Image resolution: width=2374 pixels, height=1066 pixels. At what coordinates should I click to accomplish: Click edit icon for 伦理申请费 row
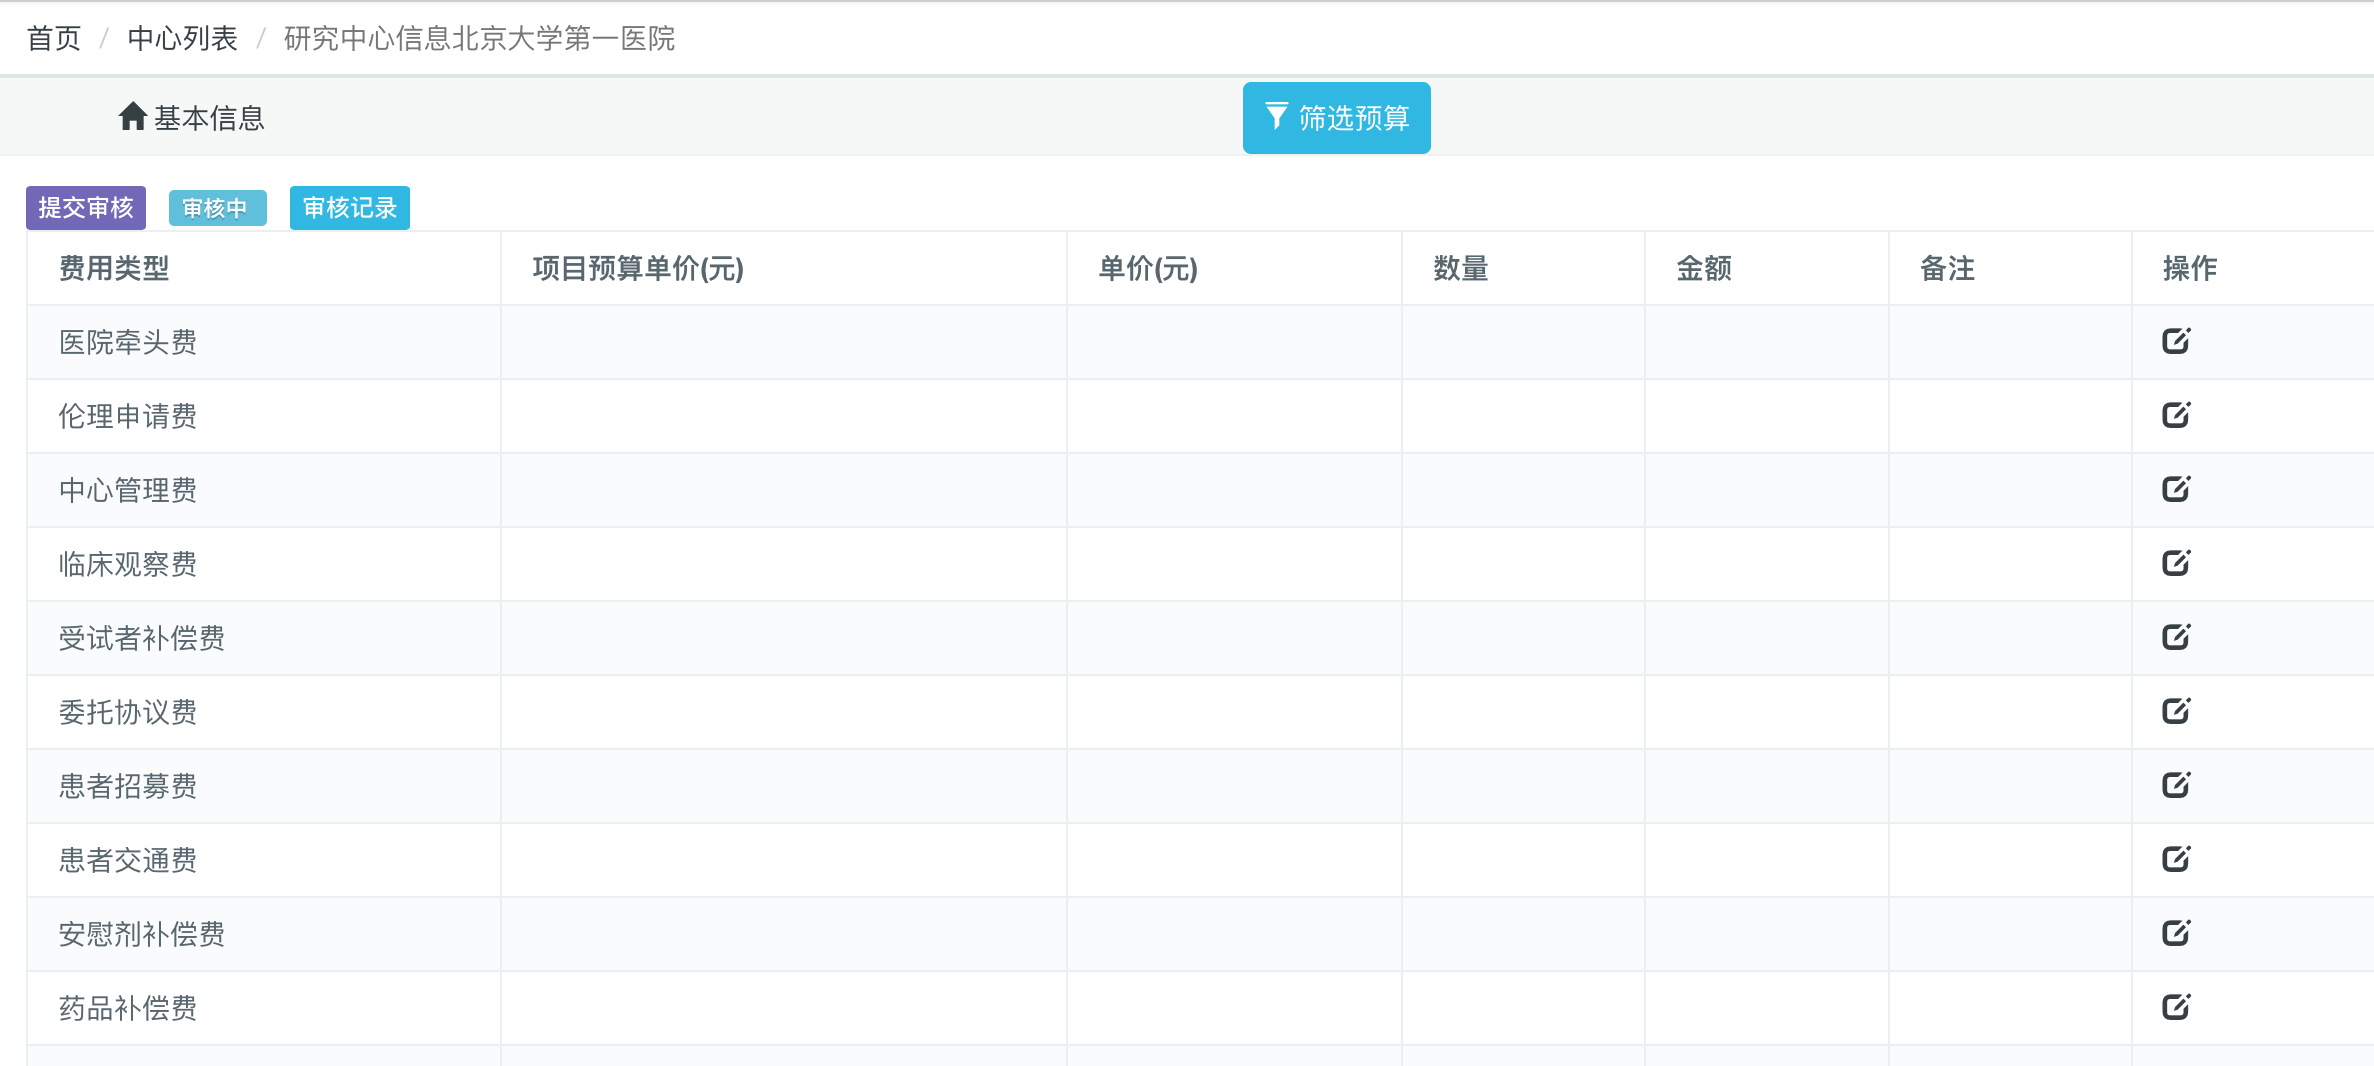point(2176,415)
